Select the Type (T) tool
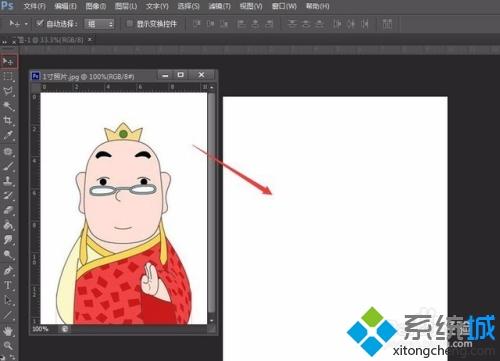Image resolution: width=500 pixels, height=361 pixels. click(8, 285)
